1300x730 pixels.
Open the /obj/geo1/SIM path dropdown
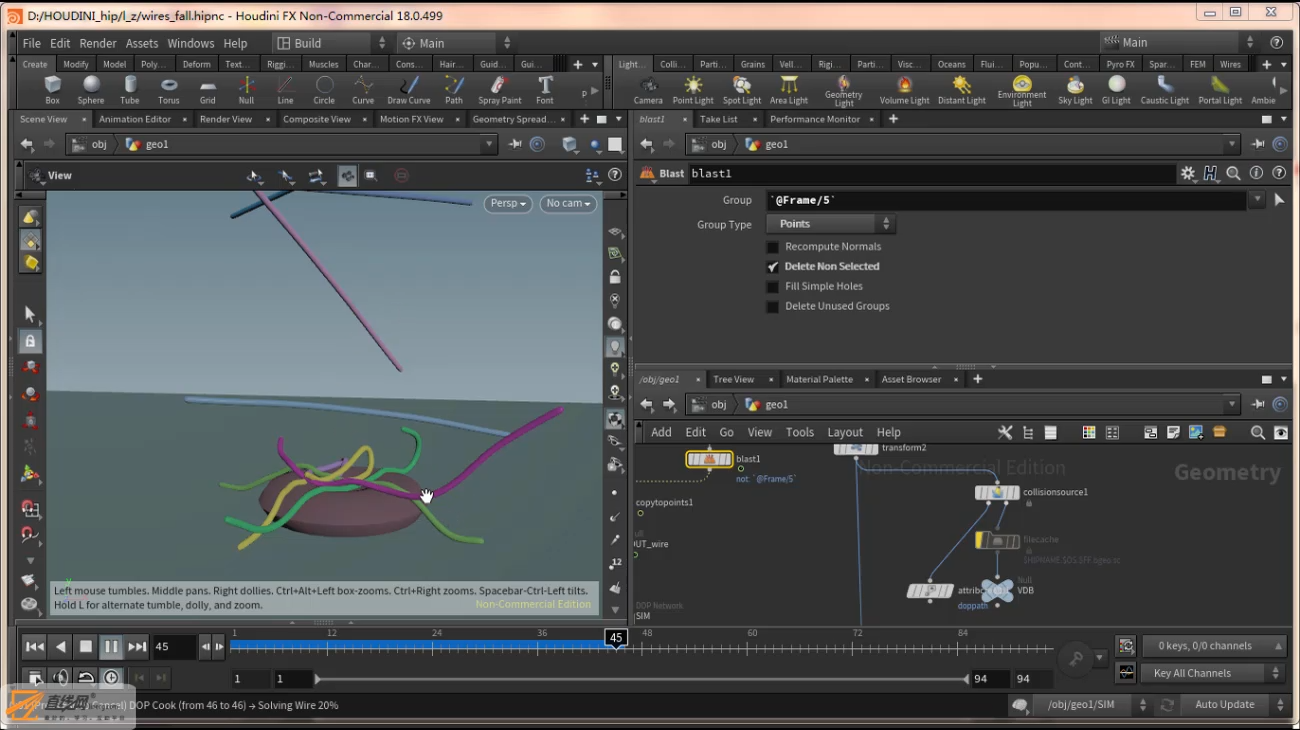1091,705
